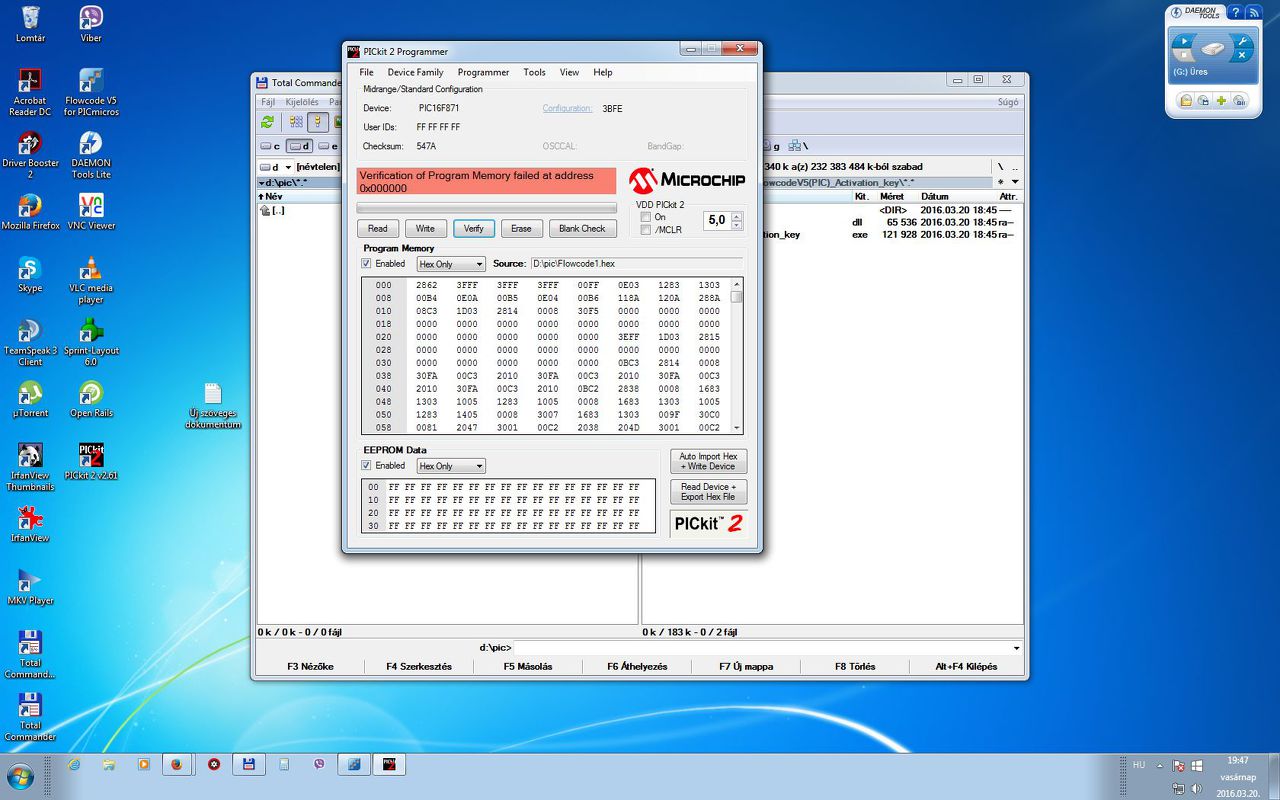1280x800 pixels.
Task: Select the Flowcode V5 for PICmicros icon
Action: click(x=91, y=92)
